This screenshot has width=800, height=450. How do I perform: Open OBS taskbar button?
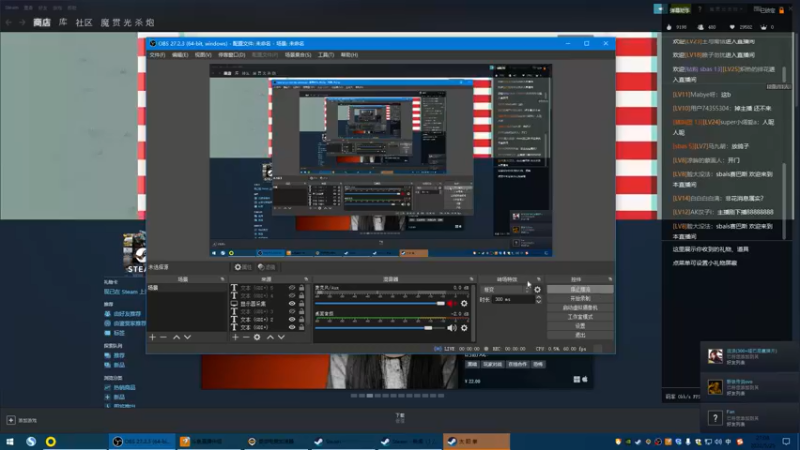point(142,441)
